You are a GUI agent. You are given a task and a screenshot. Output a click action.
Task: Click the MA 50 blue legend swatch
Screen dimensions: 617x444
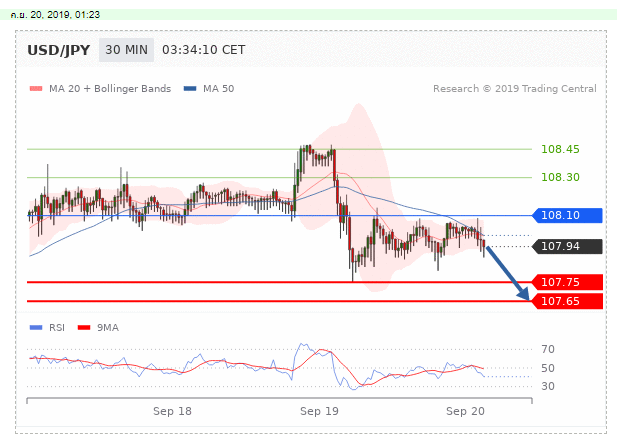pyautogui.click(x=190, y=89)
